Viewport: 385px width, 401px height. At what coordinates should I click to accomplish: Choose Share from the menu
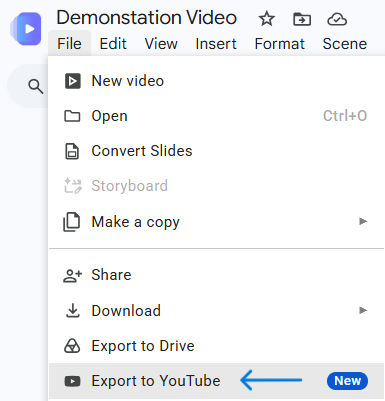(217, 275)
